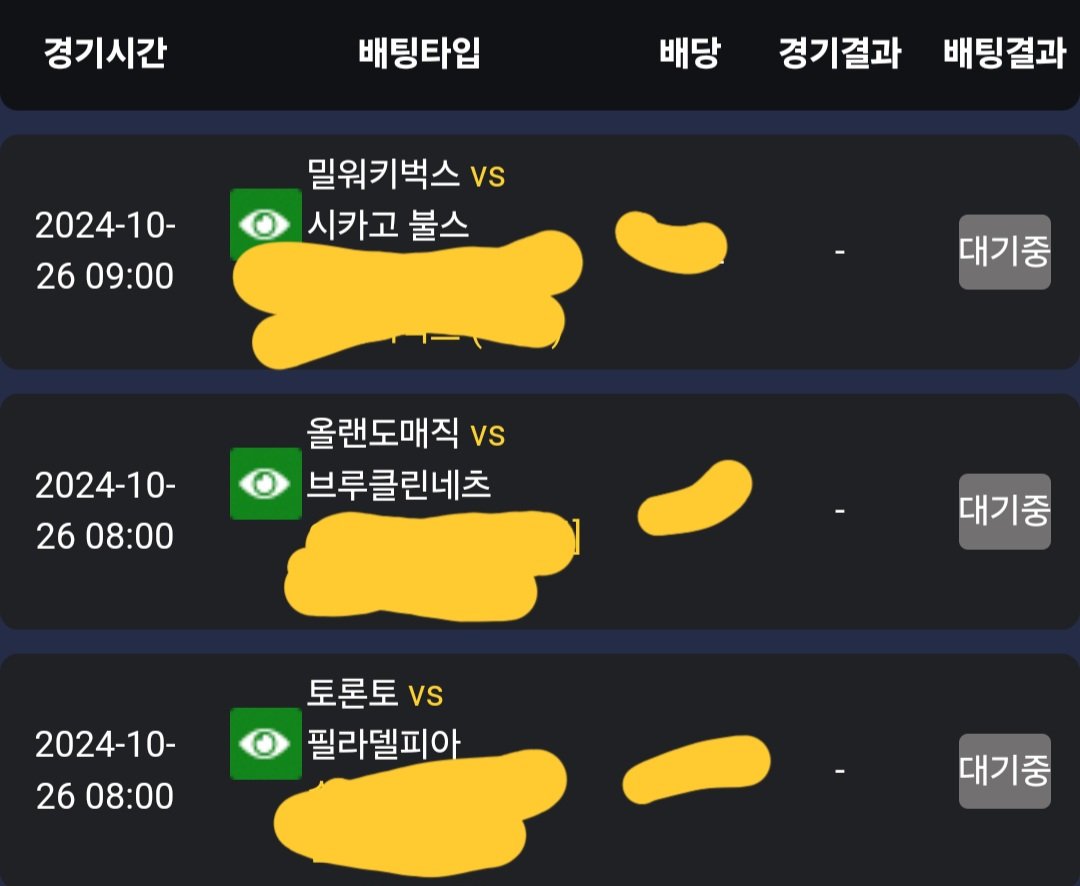
Task: Click 대기중 status for 밀워키벅스 vs 시카고 불스
Action: pos(1004,252)
